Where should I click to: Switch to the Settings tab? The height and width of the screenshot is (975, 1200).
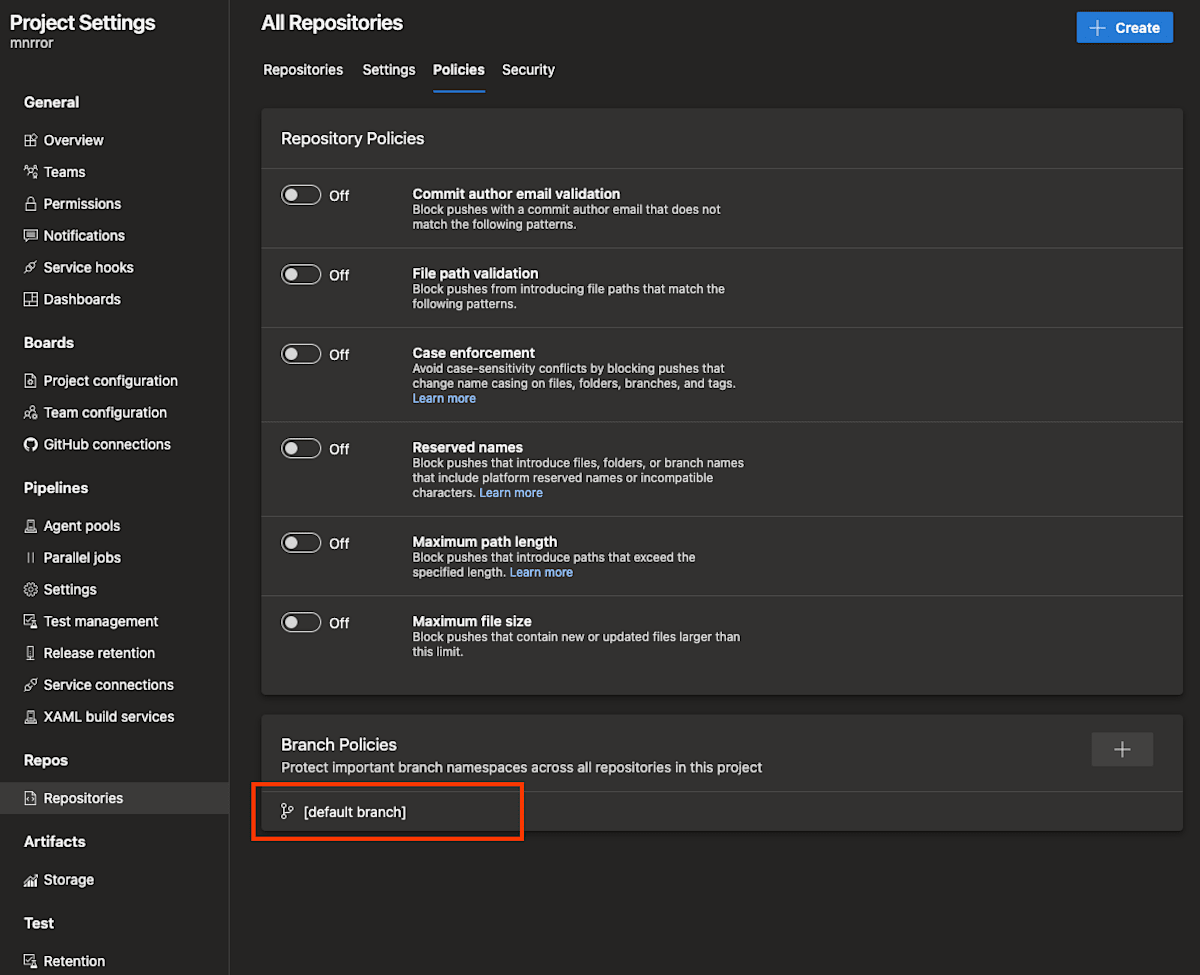(x=389, y=70)
